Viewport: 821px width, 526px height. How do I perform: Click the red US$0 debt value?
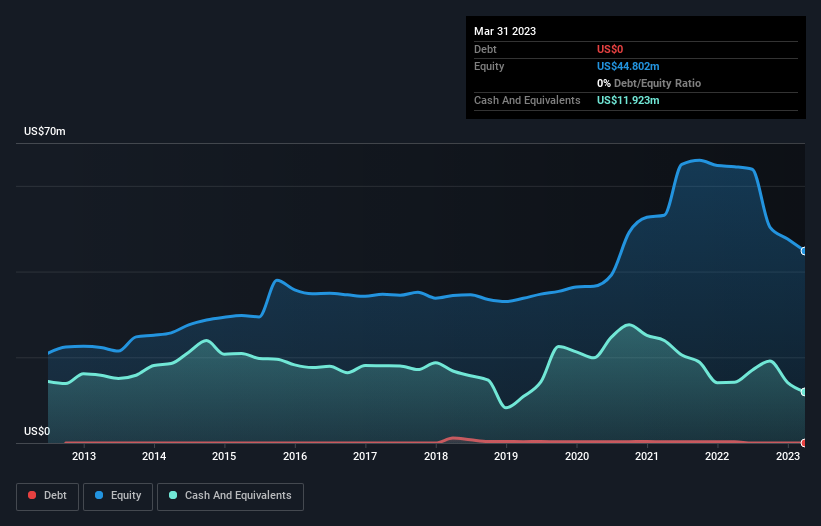pyautogui.click(x=610, y=49)
